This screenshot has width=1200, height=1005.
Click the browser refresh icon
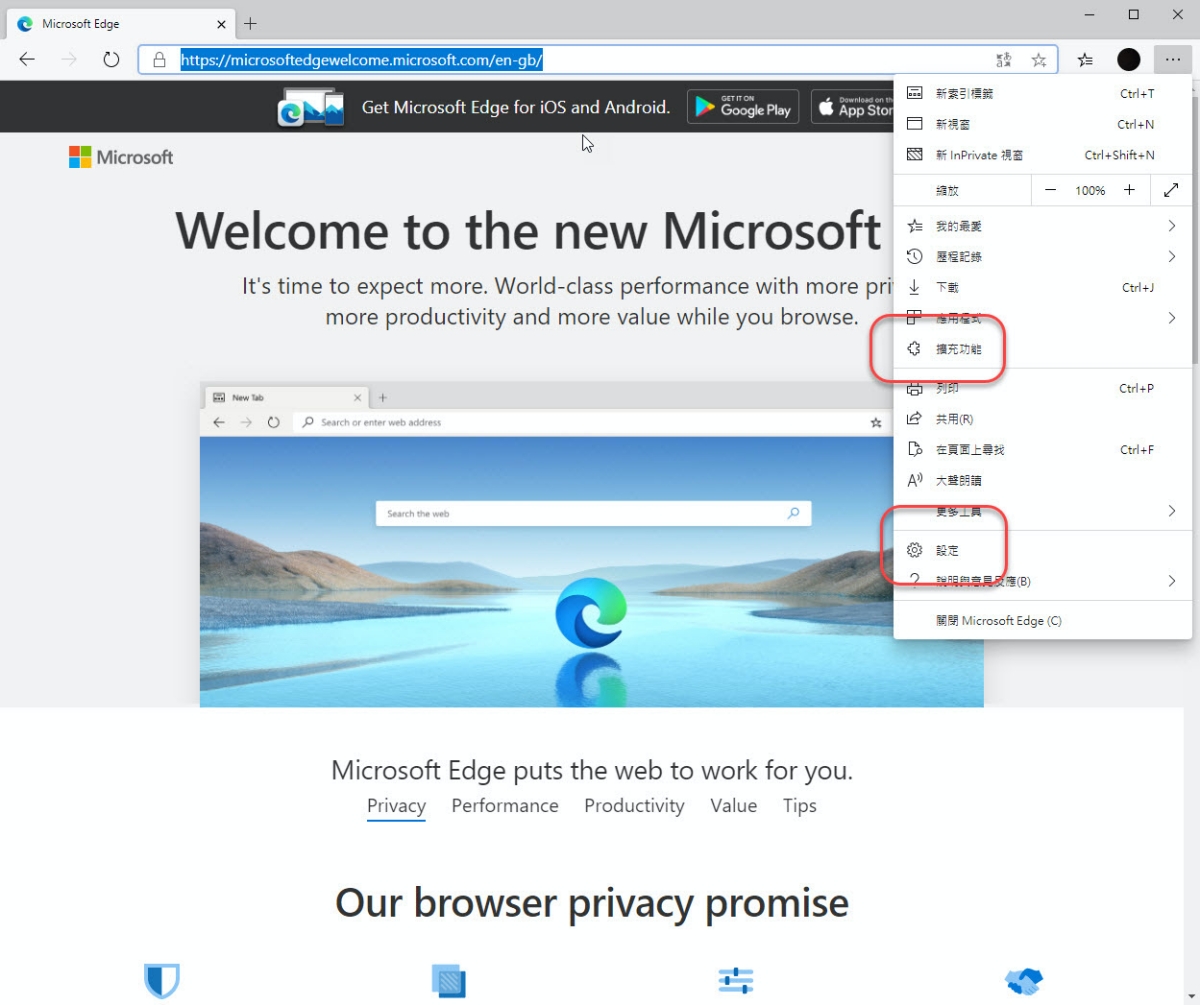111,60
